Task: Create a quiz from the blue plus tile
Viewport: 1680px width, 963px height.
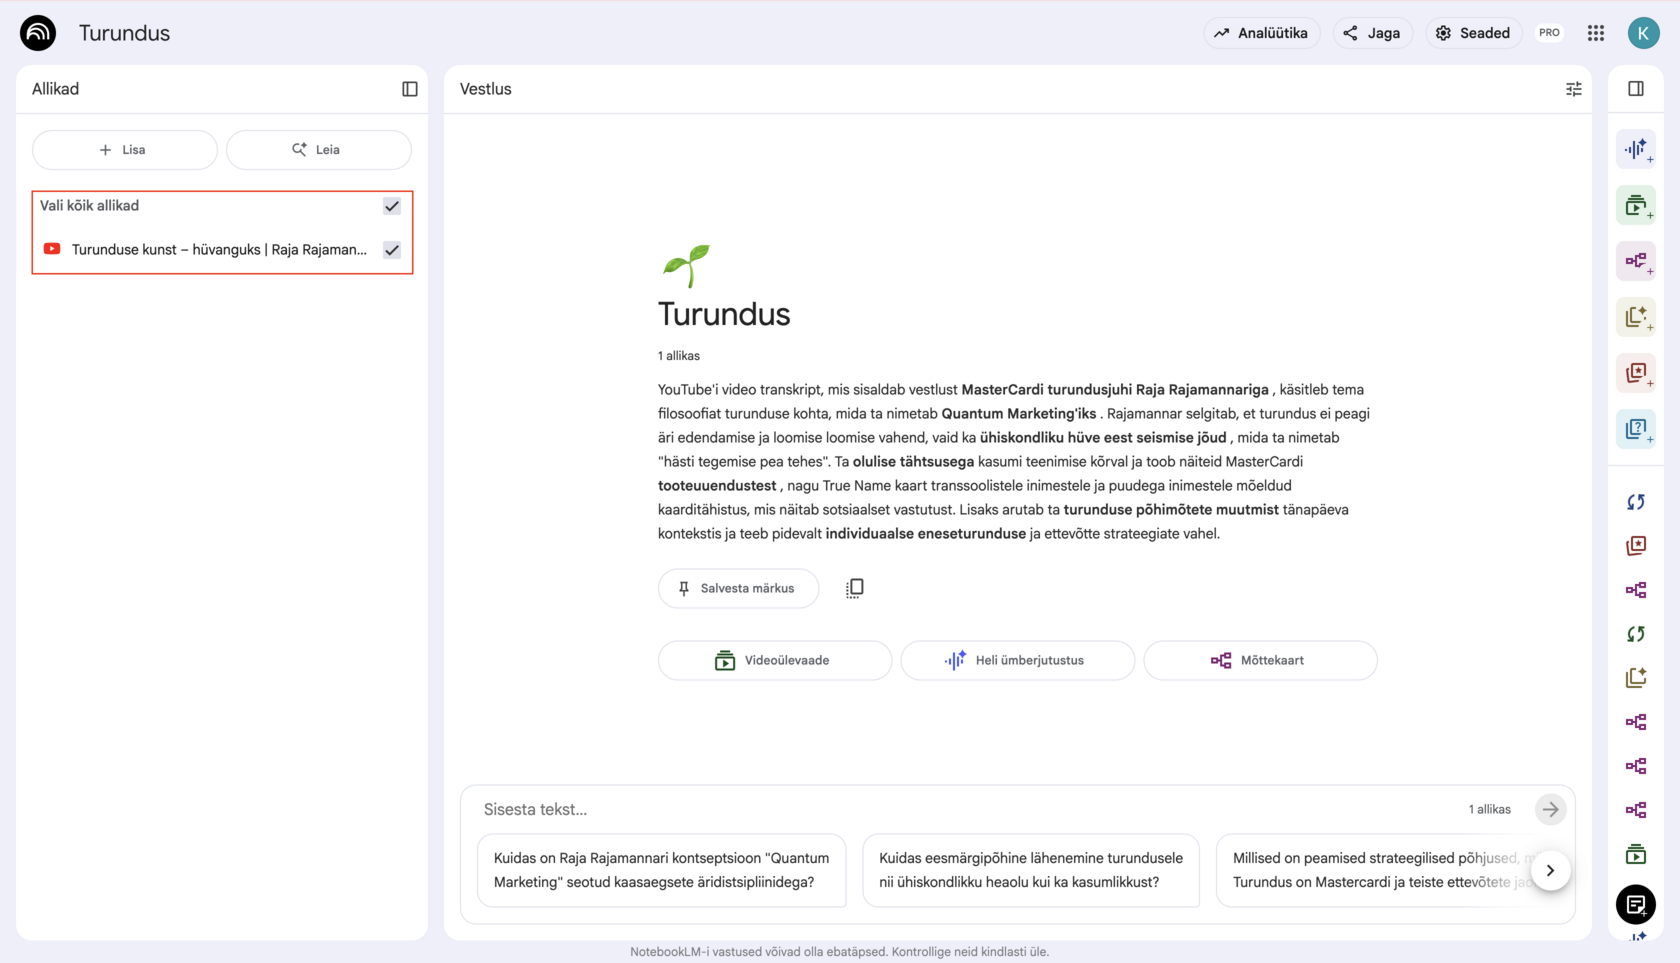Action: 1636,429
